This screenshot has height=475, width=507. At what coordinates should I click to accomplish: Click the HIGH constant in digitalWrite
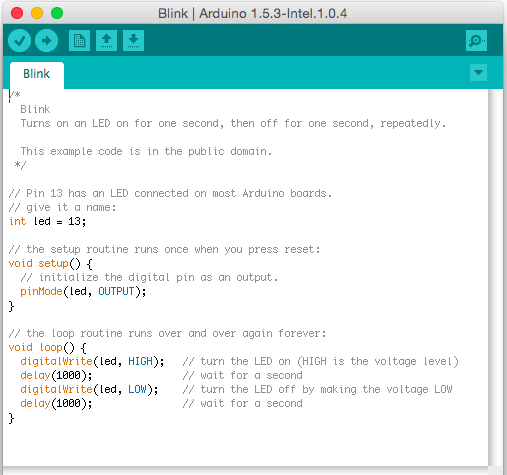pos(140,362)
